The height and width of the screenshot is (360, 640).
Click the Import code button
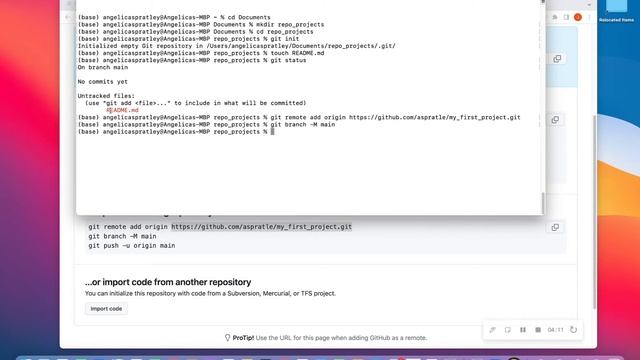point(106,309)
